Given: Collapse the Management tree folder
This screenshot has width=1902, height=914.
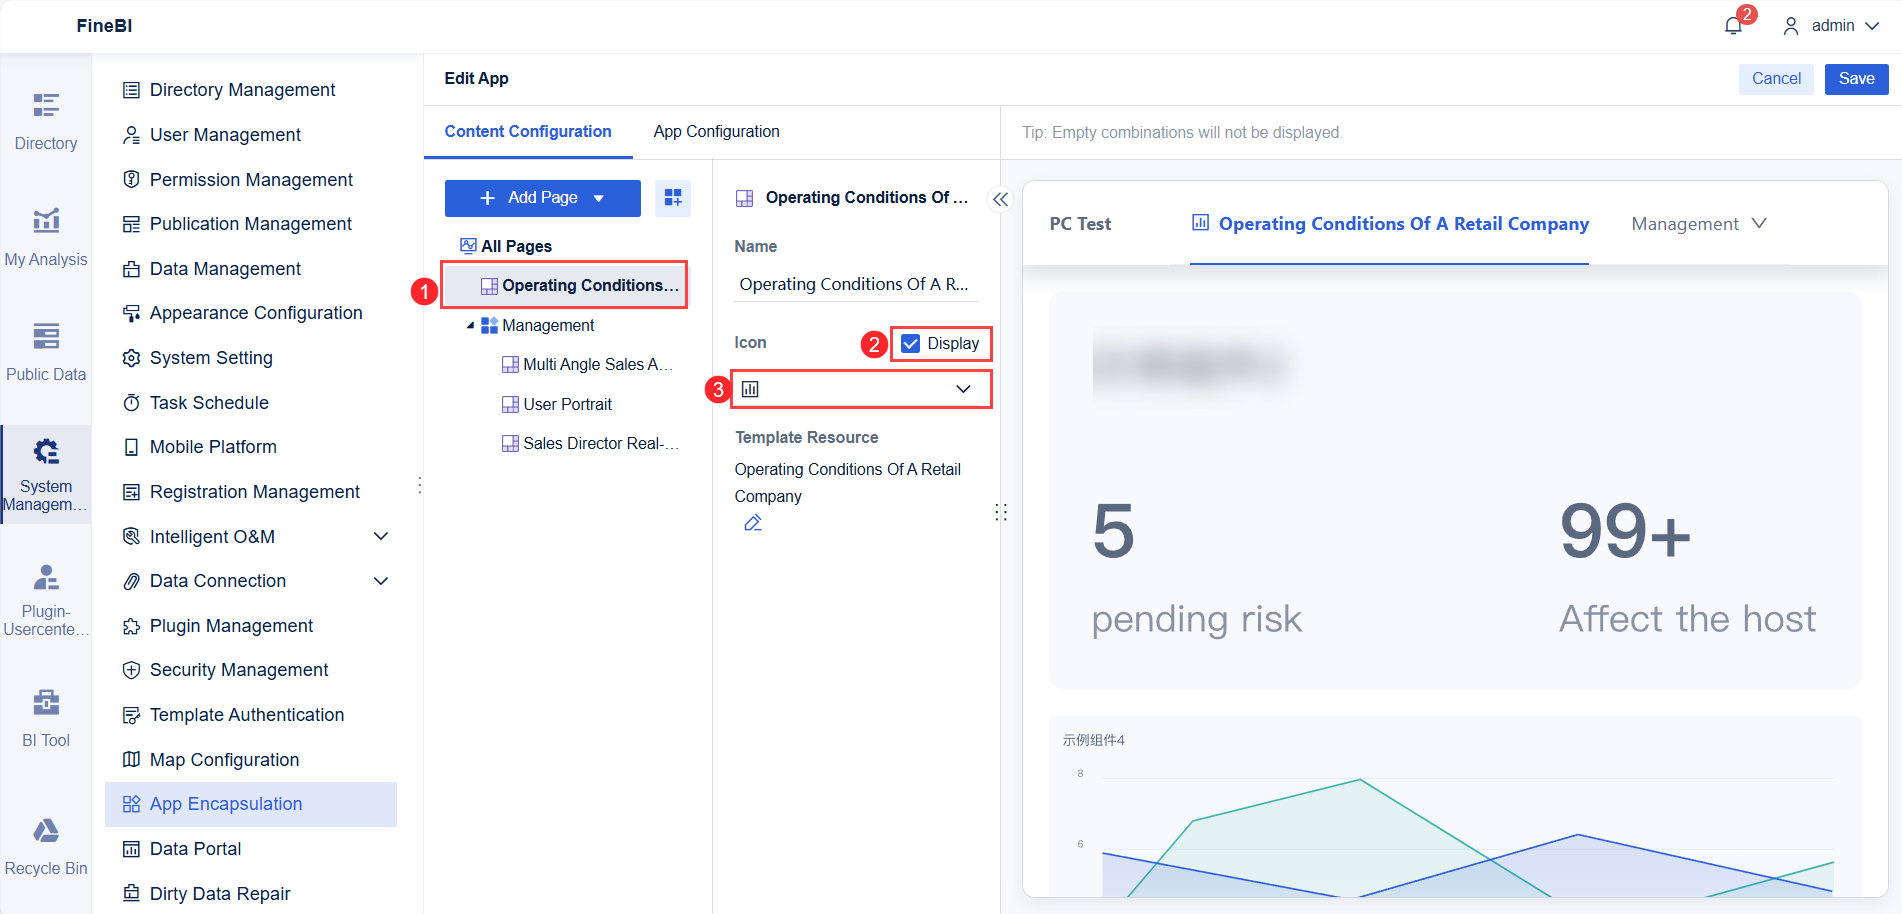Looking at the screenshot, I should (470, 326).
